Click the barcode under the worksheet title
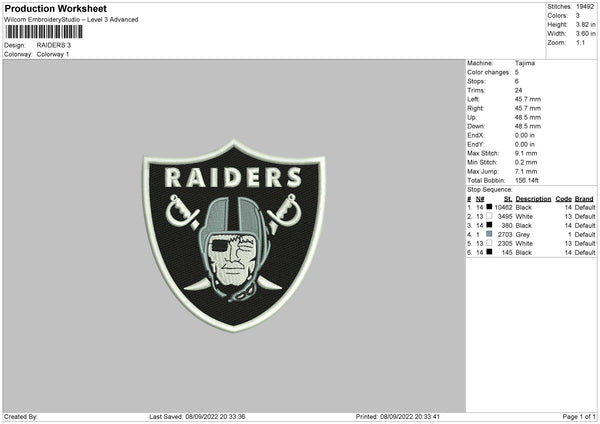 (44, 32)
